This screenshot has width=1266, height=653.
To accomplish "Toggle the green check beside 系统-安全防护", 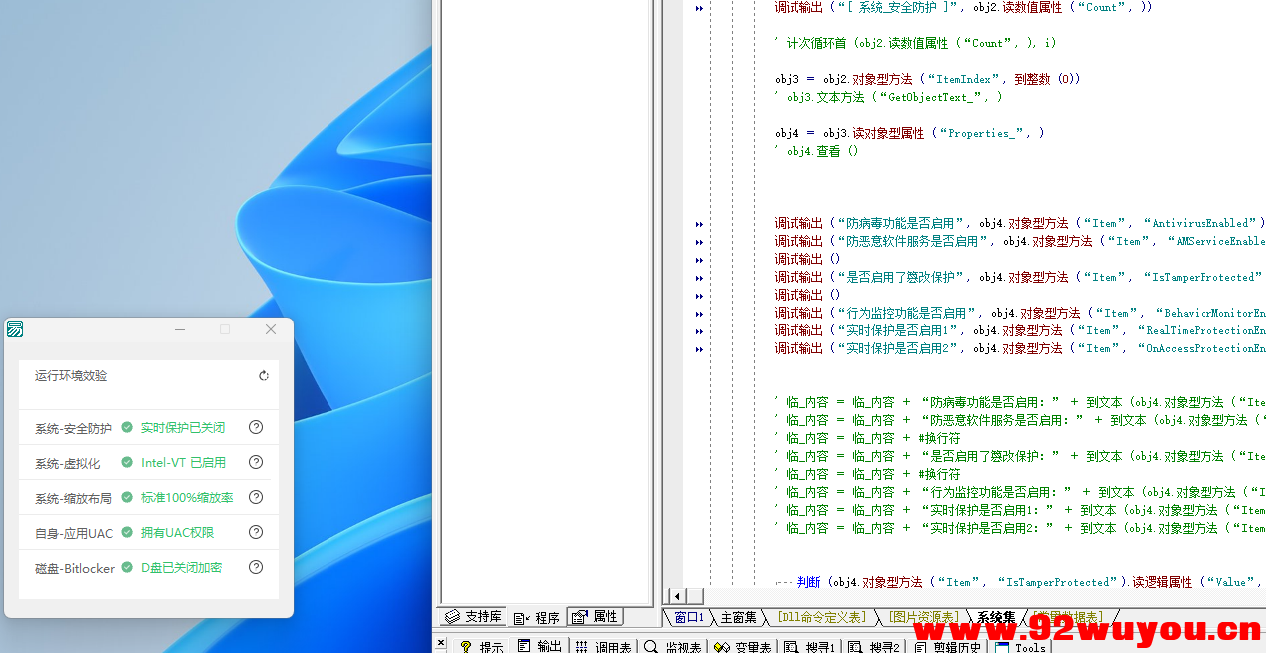I will pos(127,427).
